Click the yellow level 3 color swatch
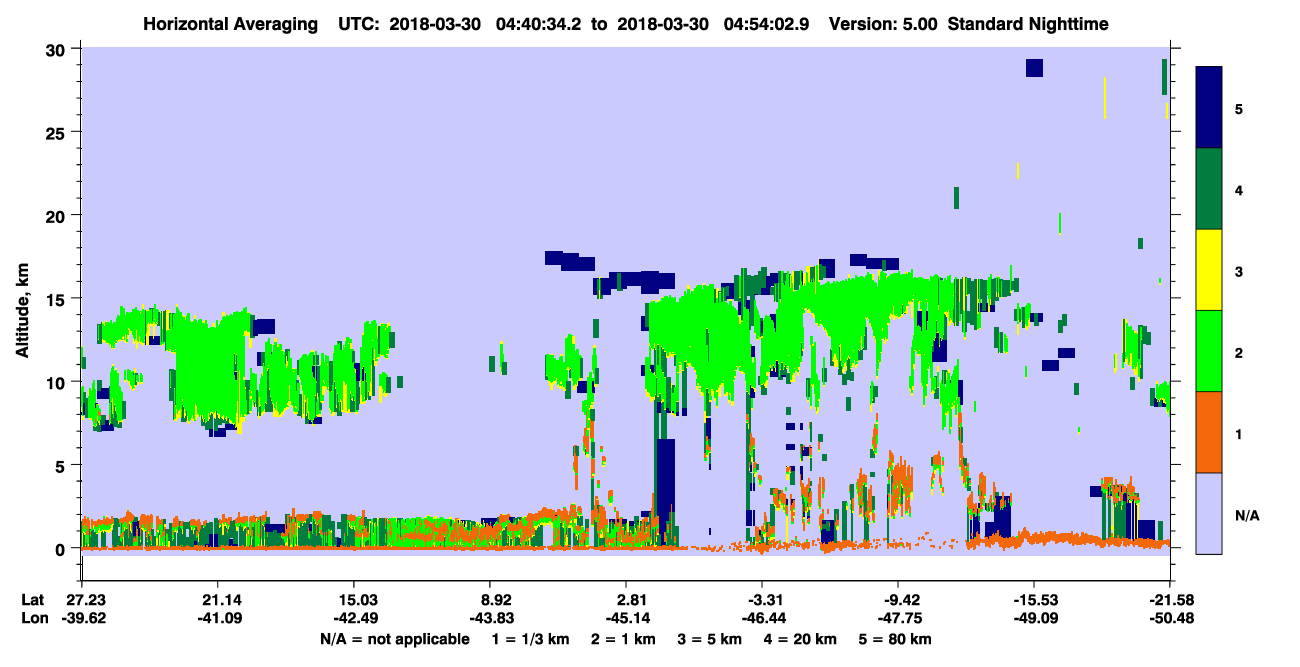Image resolution: width=1300 pixels, height=667 pixels. 1209,270
